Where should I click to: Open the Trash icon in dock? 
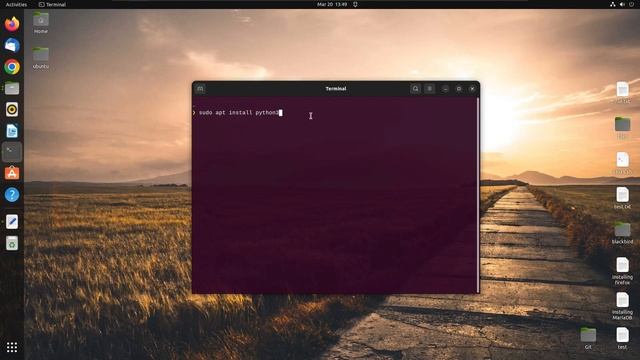(x=12, y=243)
